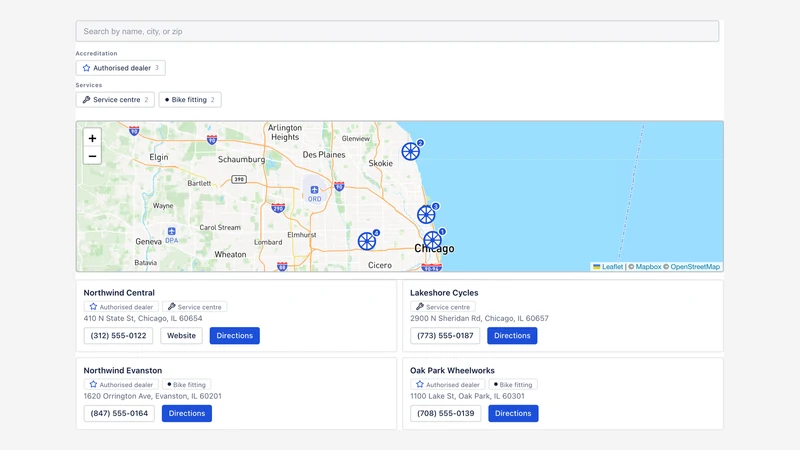Select map wheel marker numbered 2

click(x=411, y=151)
